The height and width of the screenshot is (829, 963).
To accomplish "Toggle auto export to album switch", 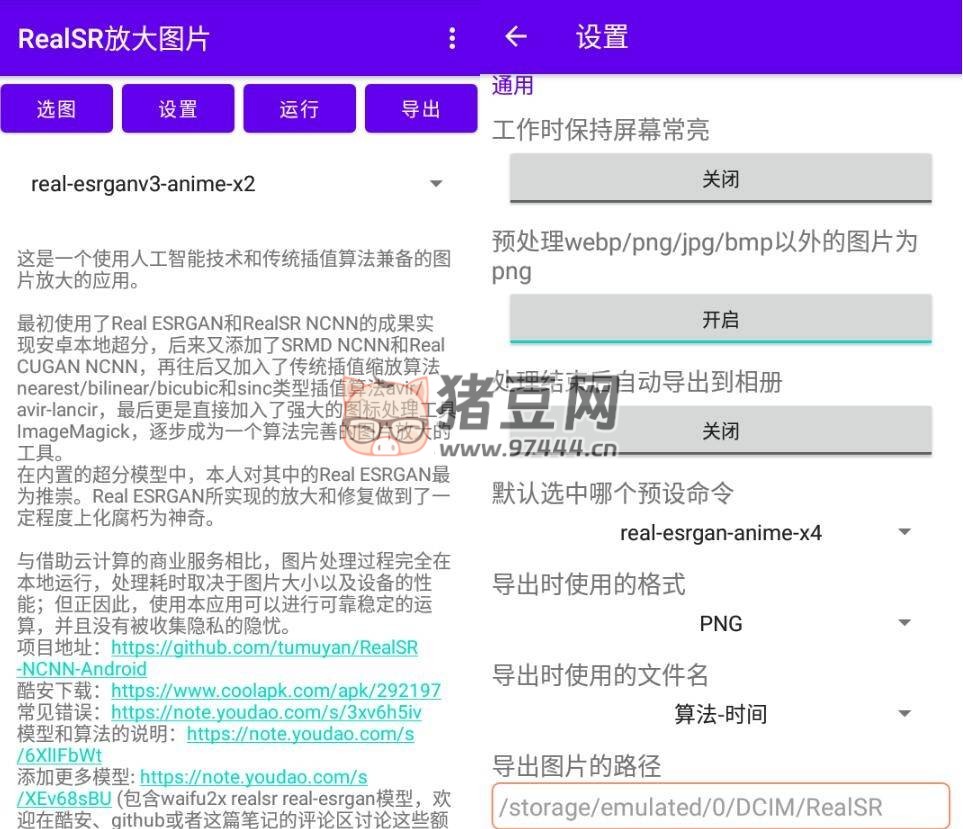I will (720, 431).
